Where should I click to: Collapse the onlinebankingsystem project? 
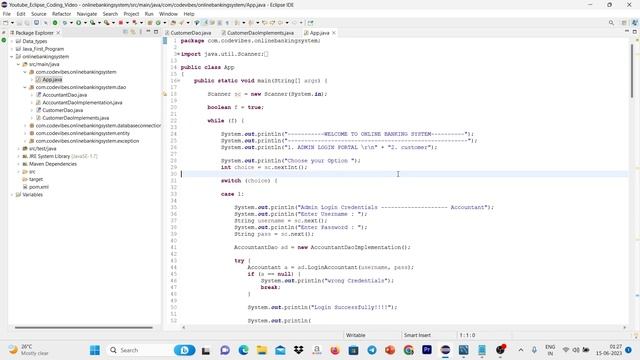pos(12,57)
